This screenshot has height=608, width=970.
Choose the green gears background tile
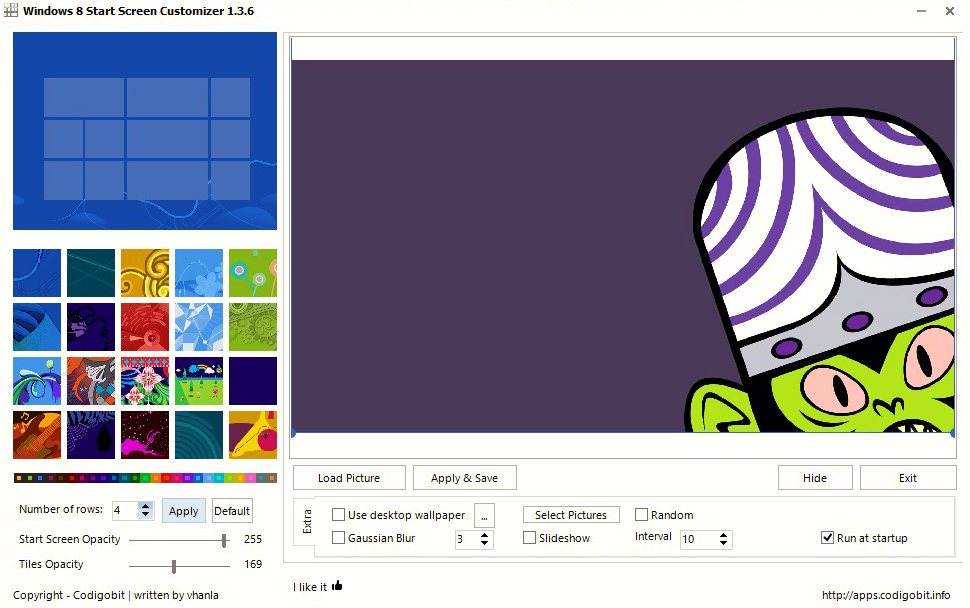253,327
